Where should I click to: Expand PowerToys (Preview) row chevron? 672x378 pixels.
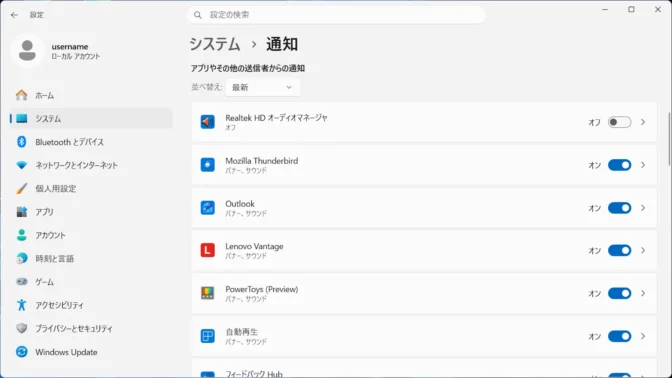[x=643, y=293]
